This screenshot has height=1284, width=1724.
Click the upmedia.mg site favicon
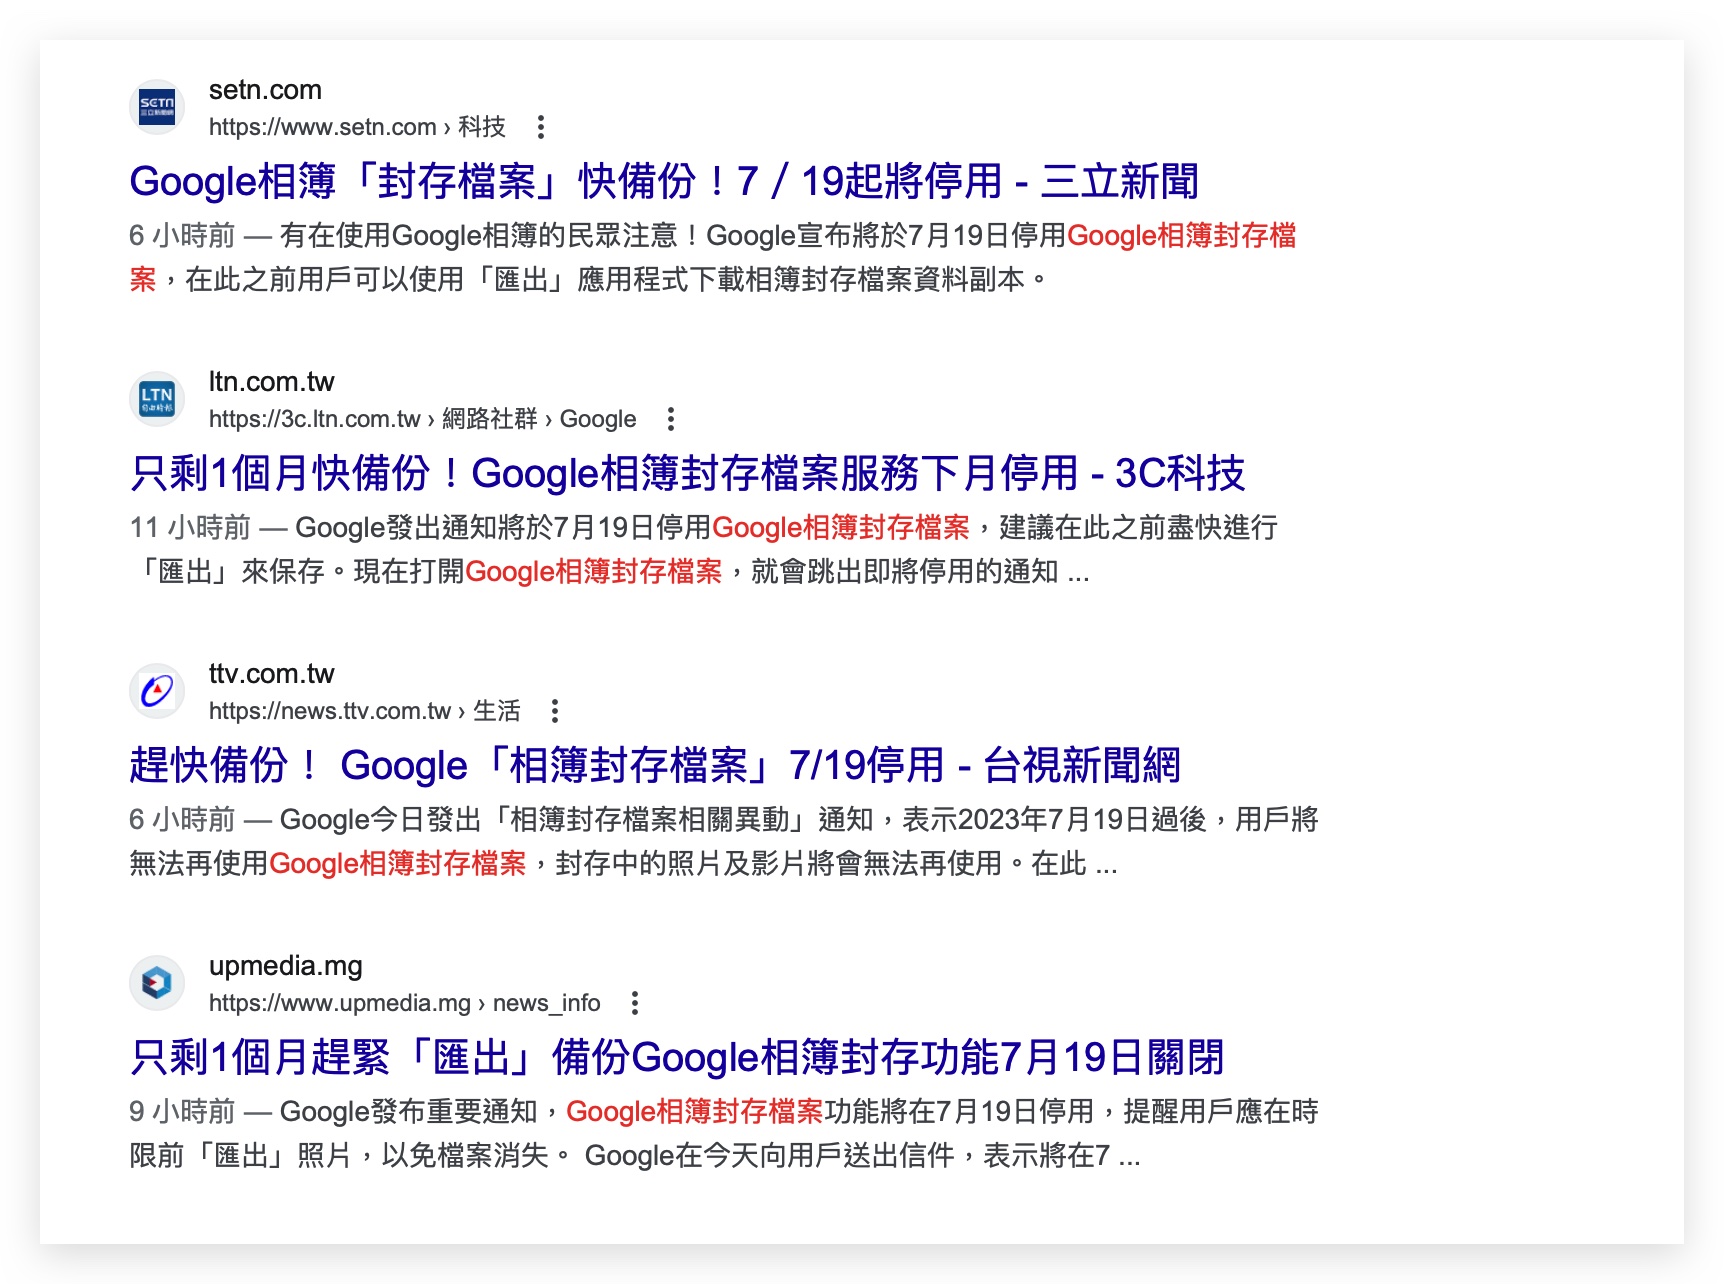tap(157, 982)
